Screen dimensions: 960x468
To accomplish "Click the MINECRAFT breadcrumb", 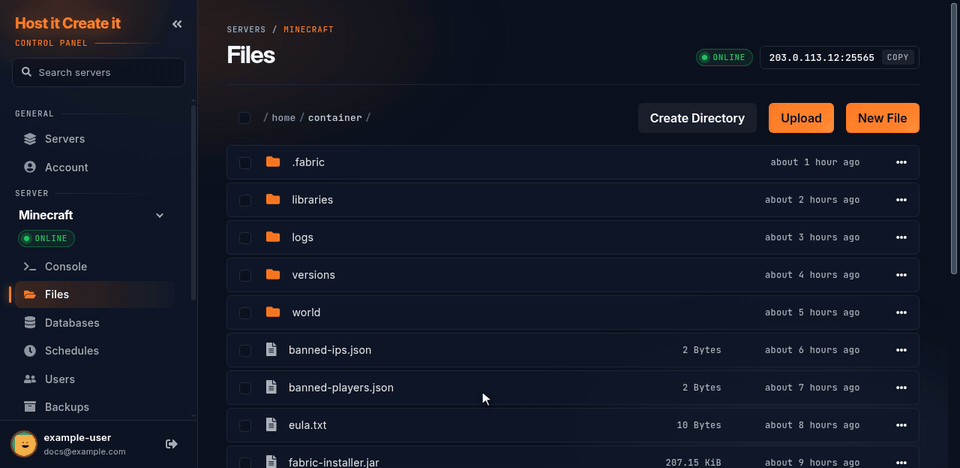I will click(x=309, y=29).
